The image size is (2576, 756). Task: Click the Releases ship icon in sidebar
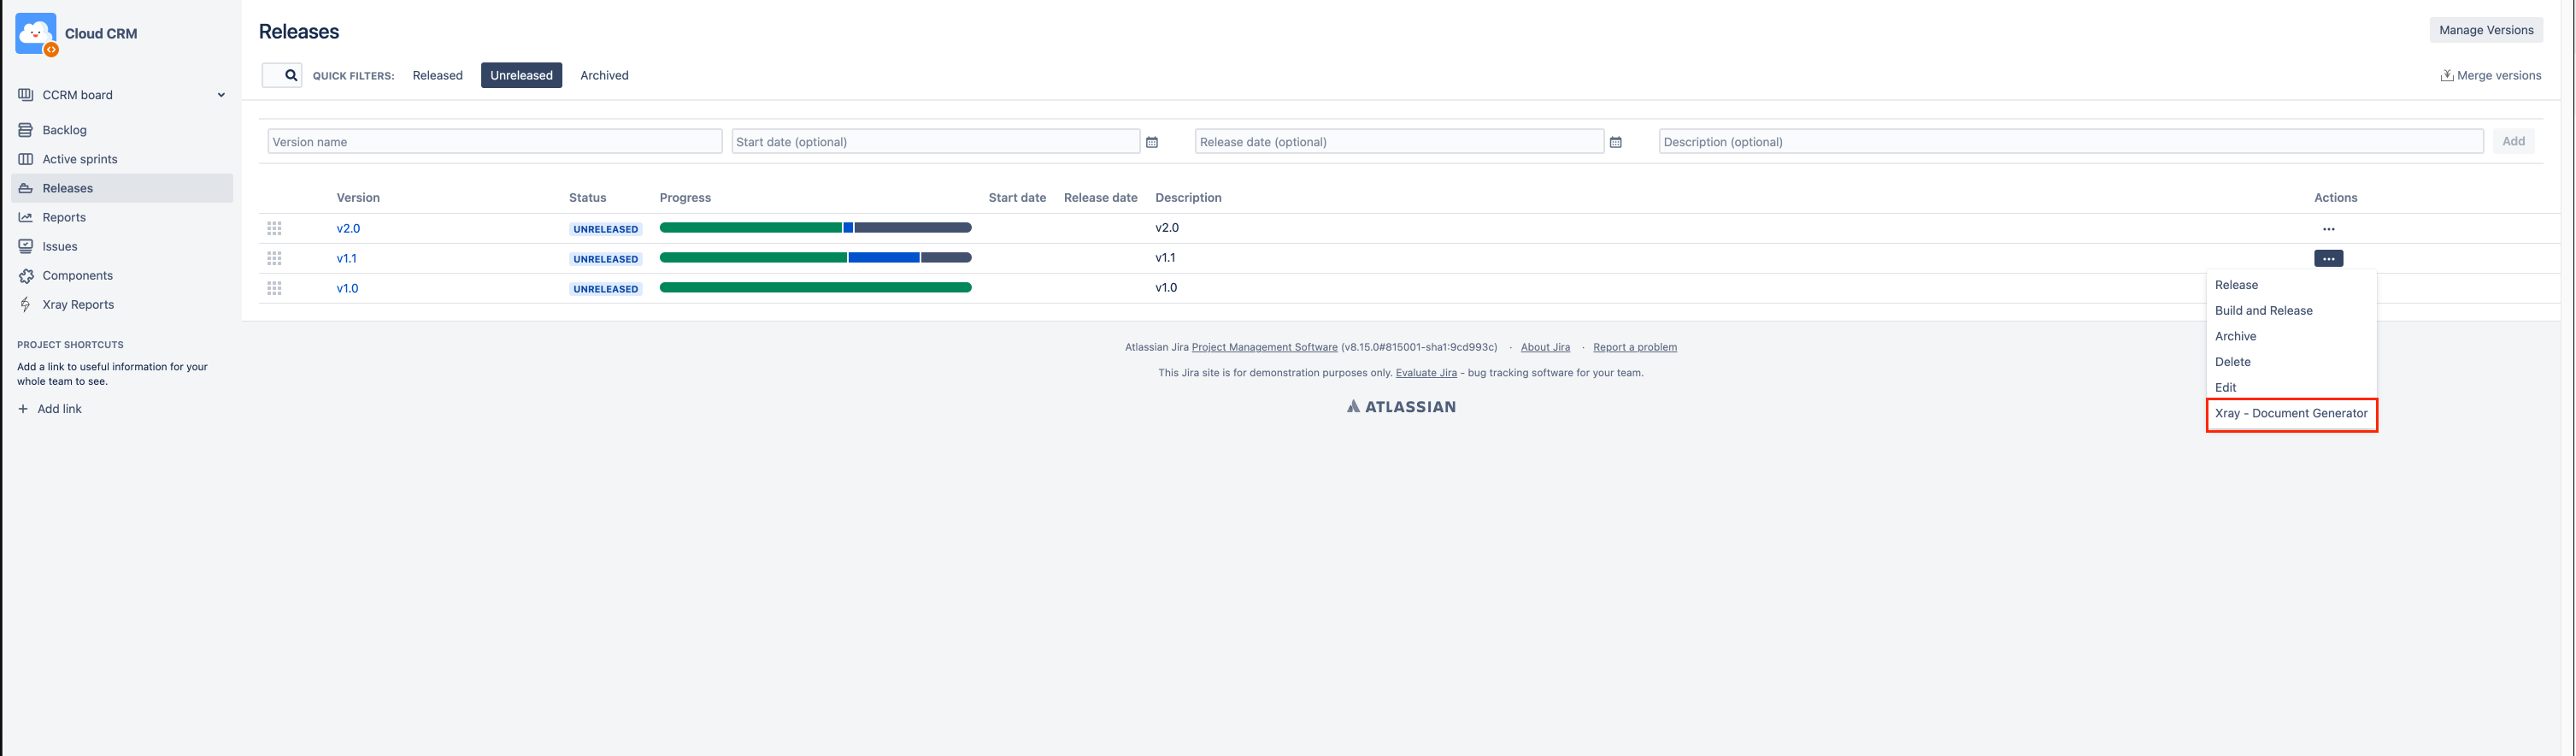pos(26,188)
